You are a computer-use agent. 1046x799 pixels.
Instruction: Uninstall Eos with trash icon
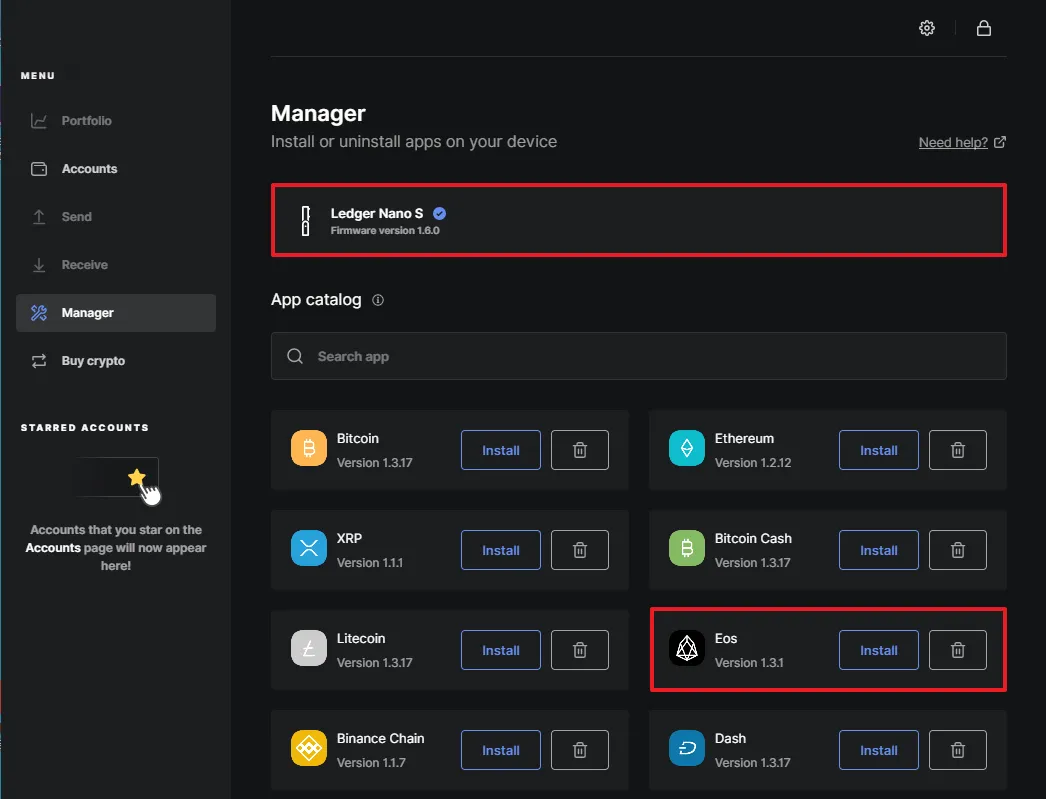957,650
